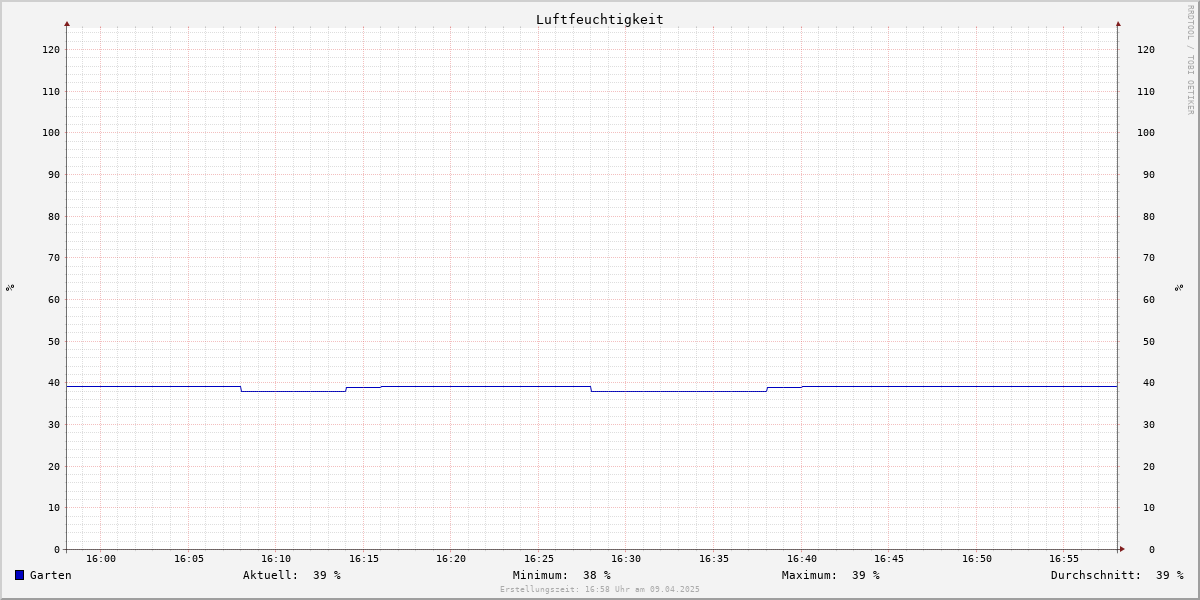Click the 16:15 time axis label
1200x600 pixels.
364,559
